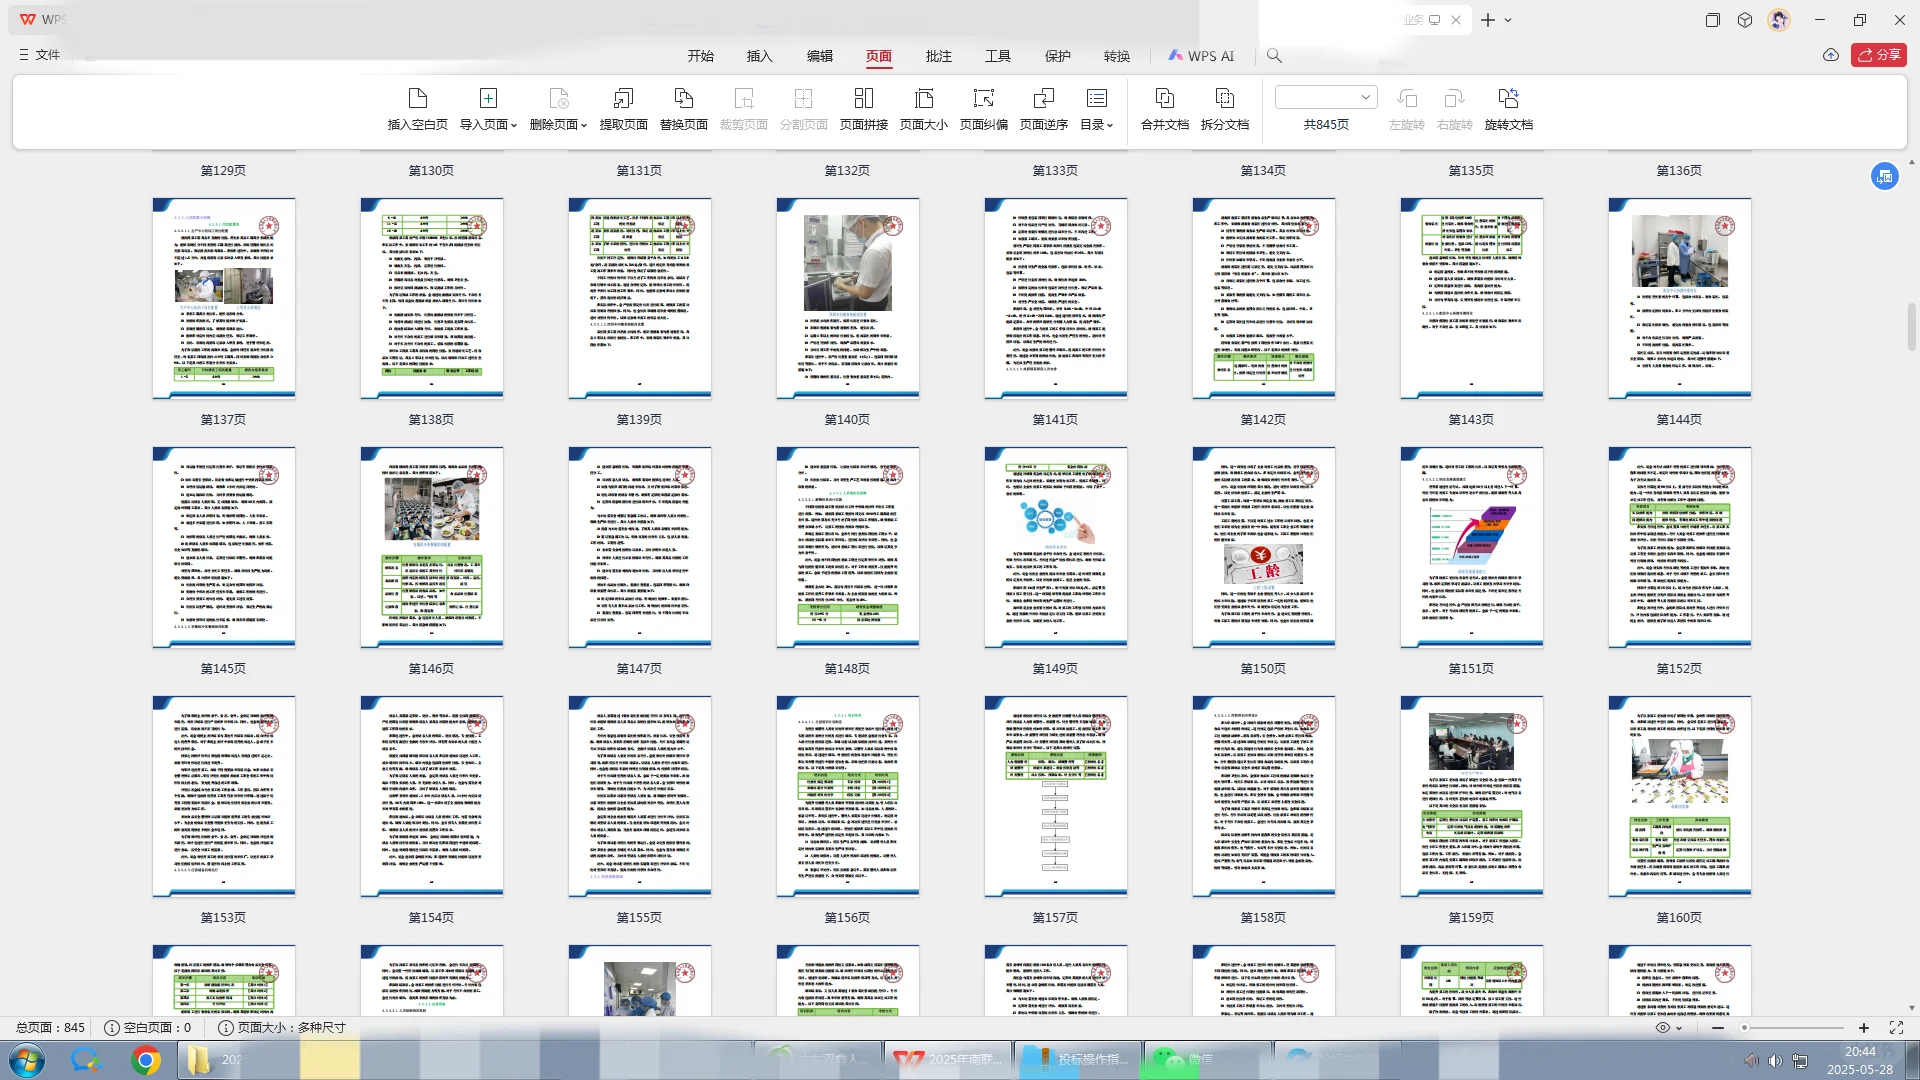Click the red Share (分享) button
Image resolution: width=1920 pixels, height=1080 pixels.
coord(1878,55)
